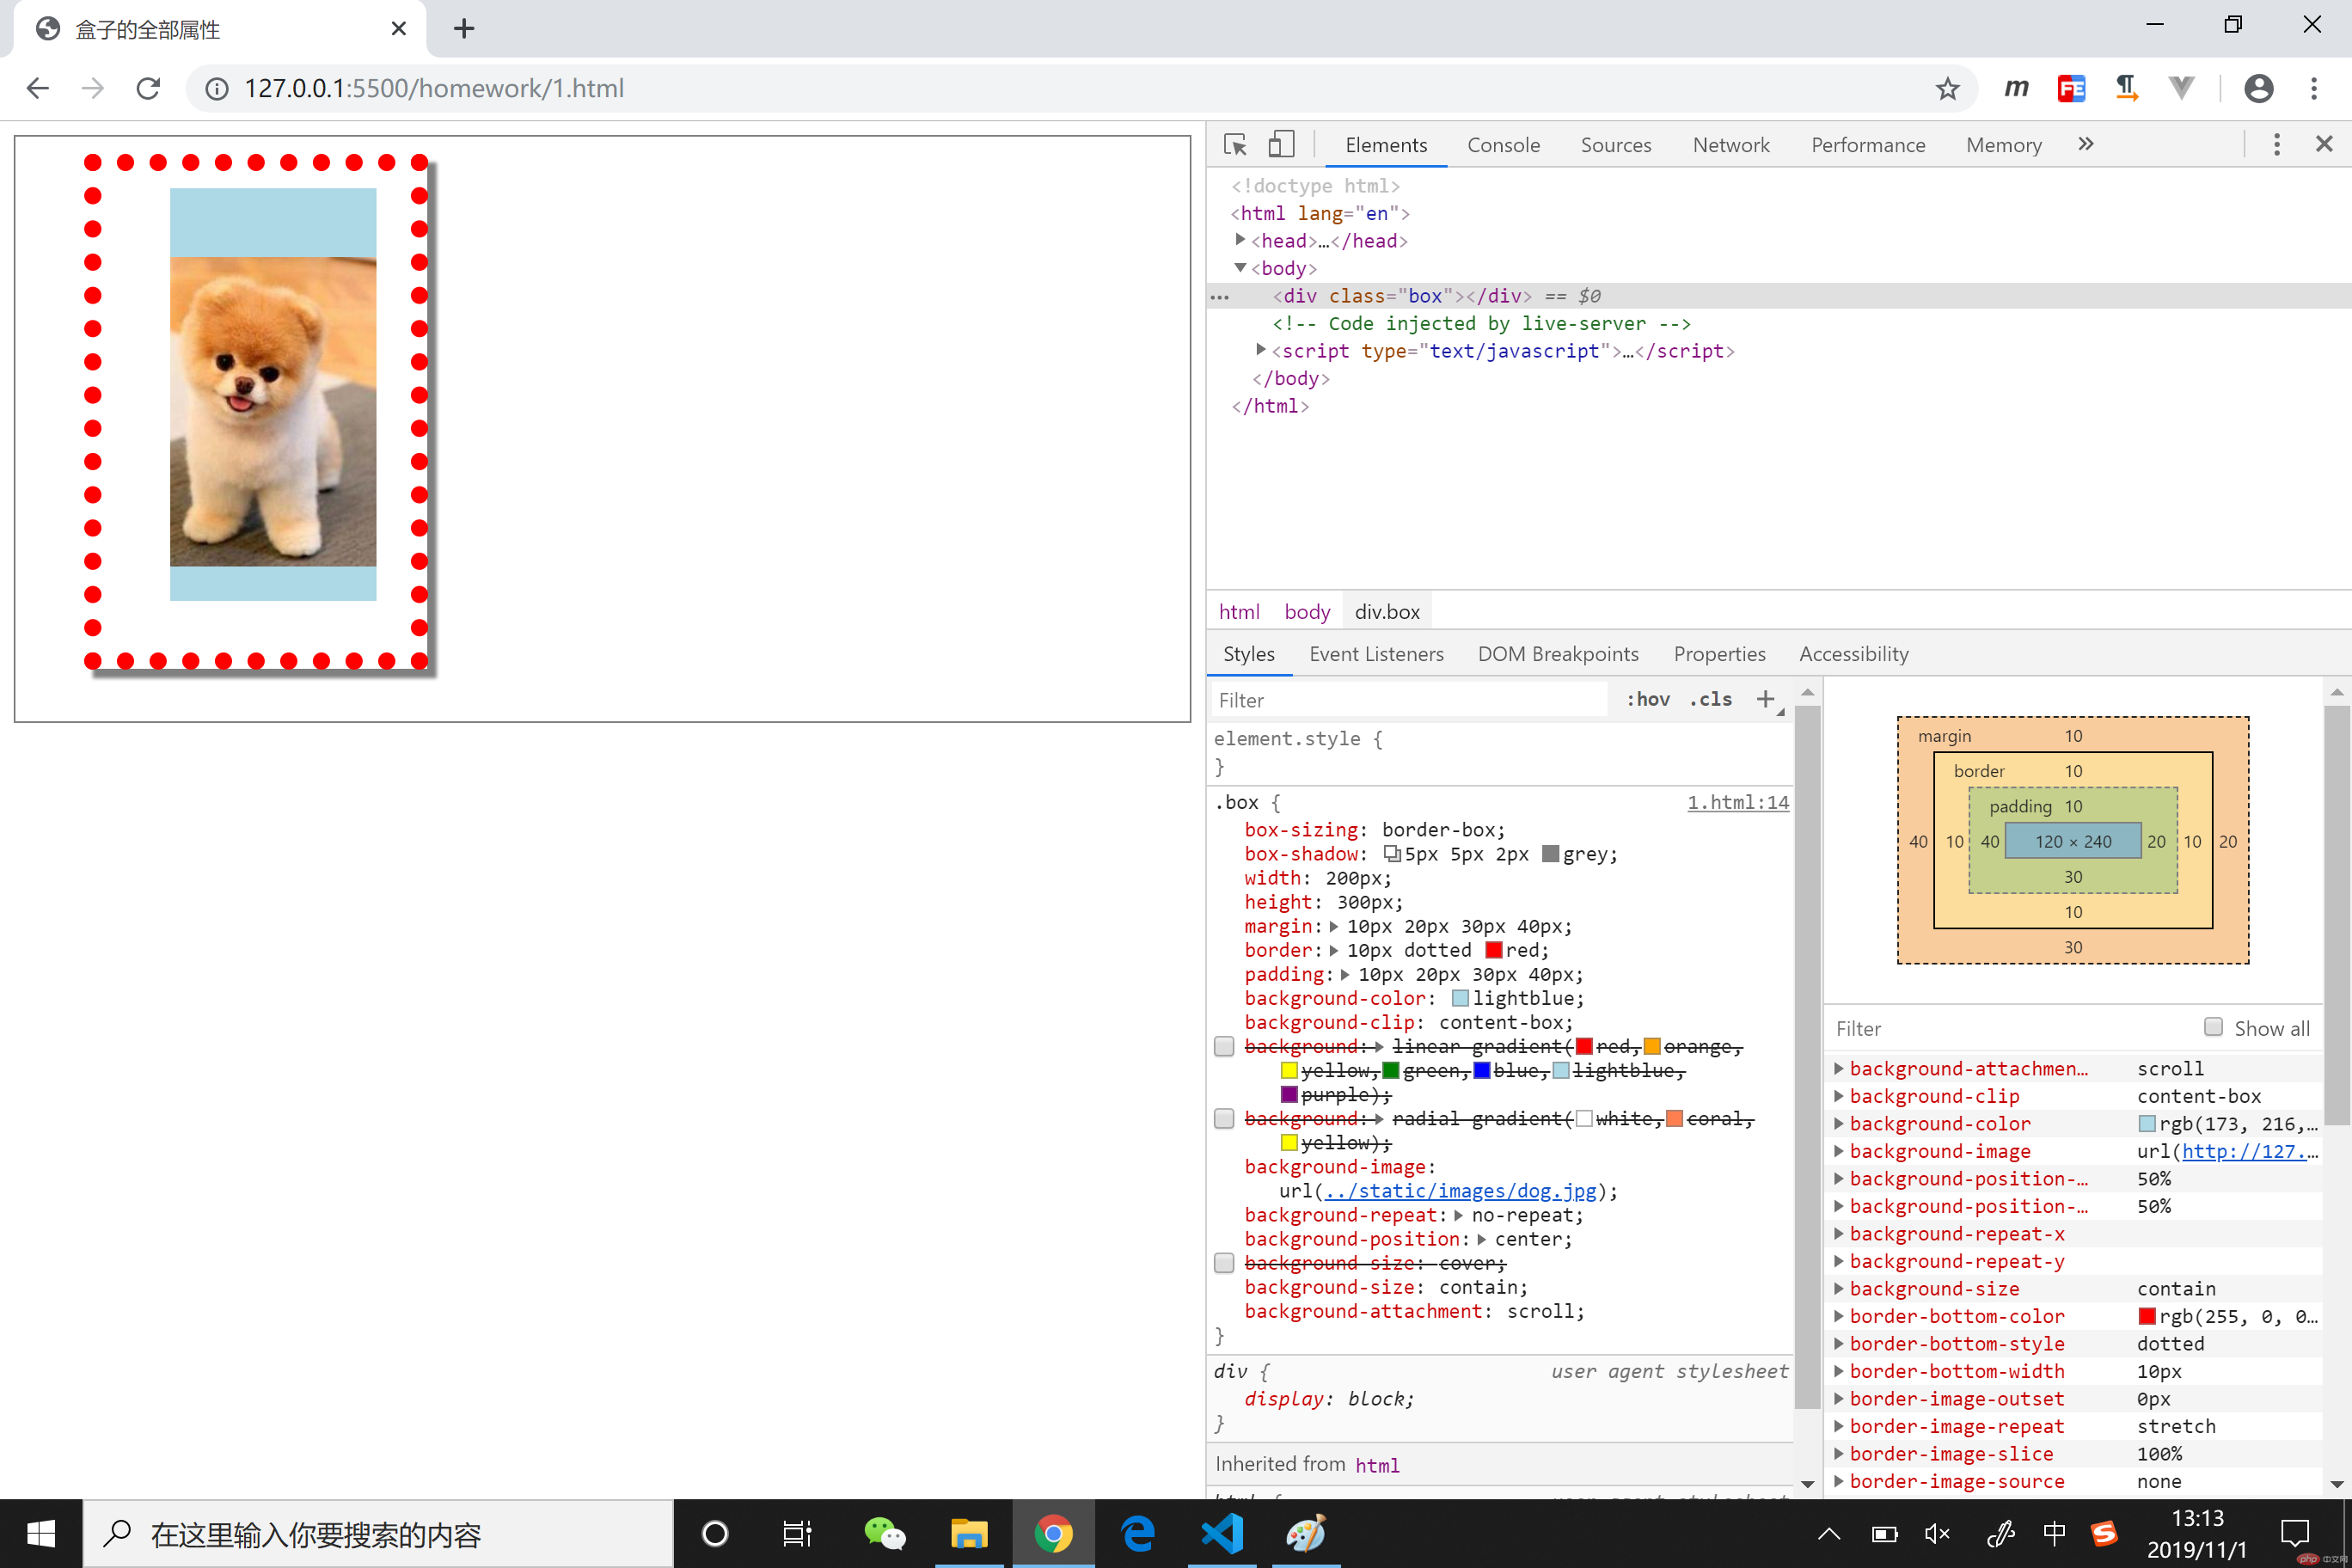Expand computed border-bottom-style property
Image resolution: width=2352 pixels, height=1568 pixels.
(x=1838, y=1344)
